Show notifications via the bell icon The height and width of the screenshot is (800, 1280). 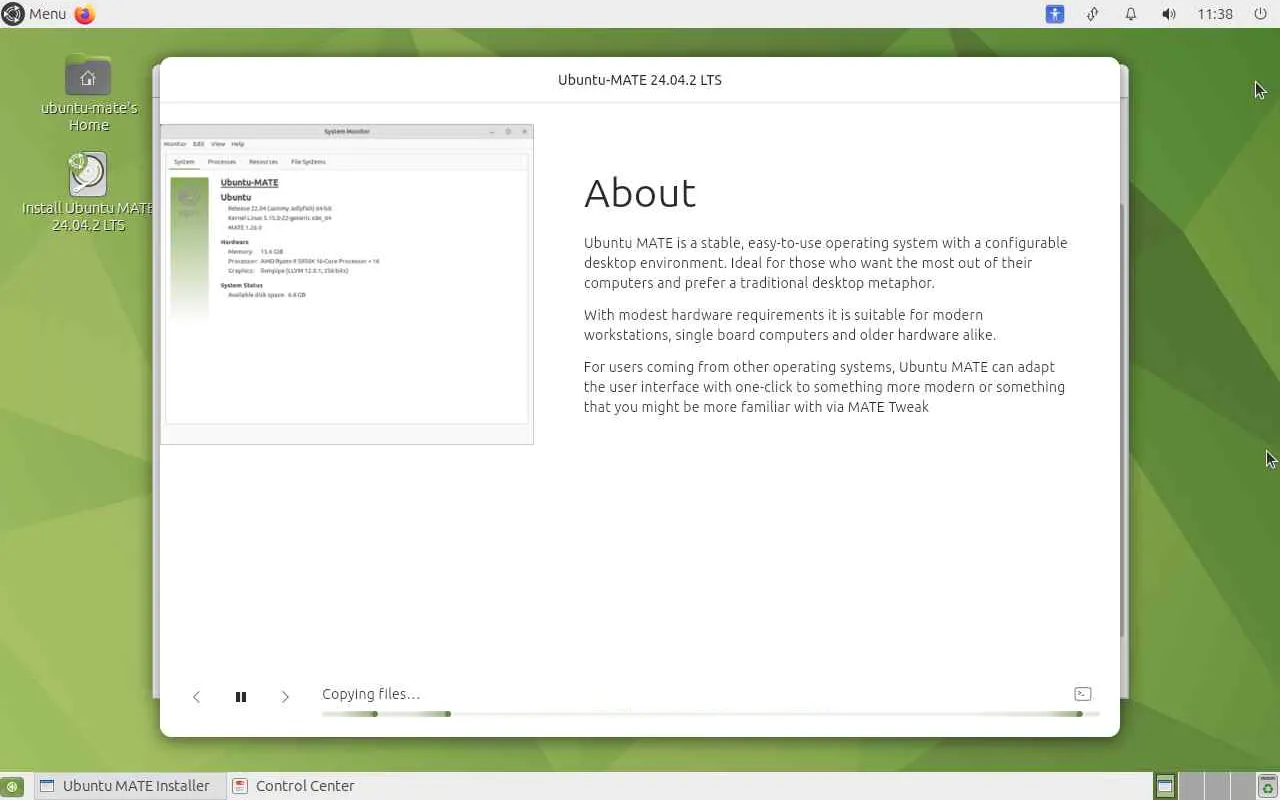pyautogui.click(x=1131, y=14)
